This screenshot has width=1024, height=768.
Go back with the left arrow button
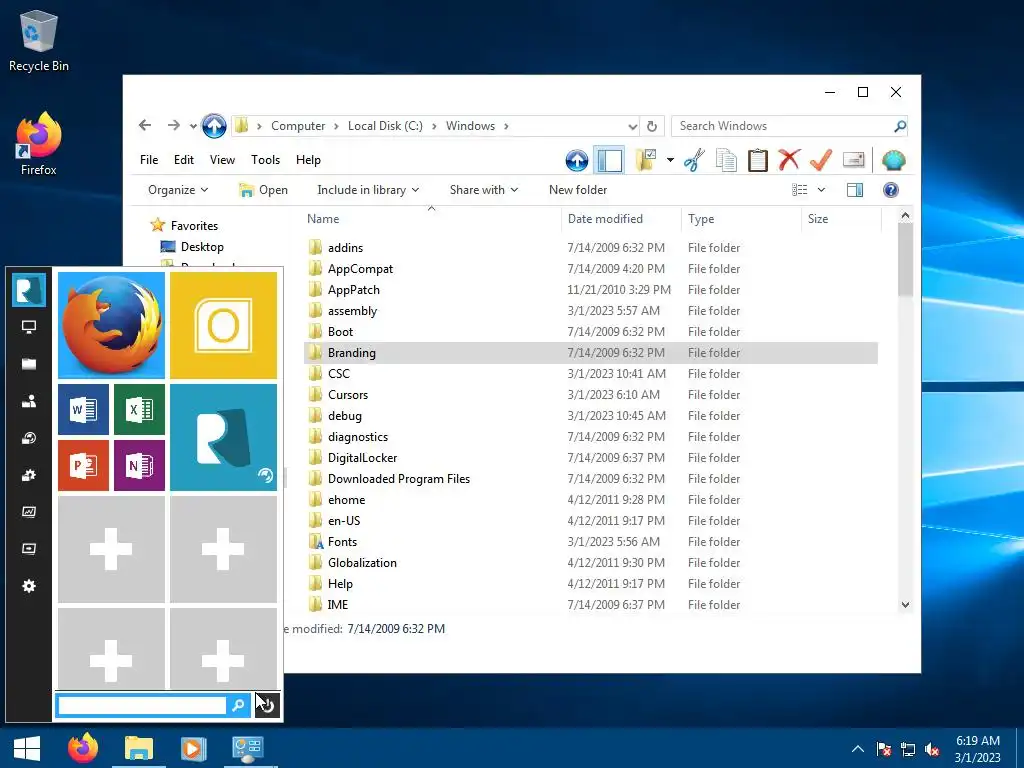pyautogui.click(x=145, y=125)
